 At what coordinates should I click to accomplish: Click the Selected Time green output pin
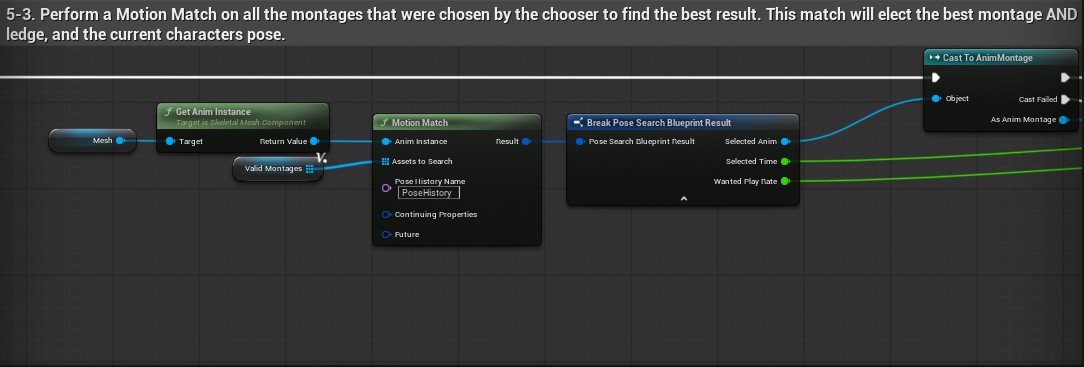(x=785, y=161)
